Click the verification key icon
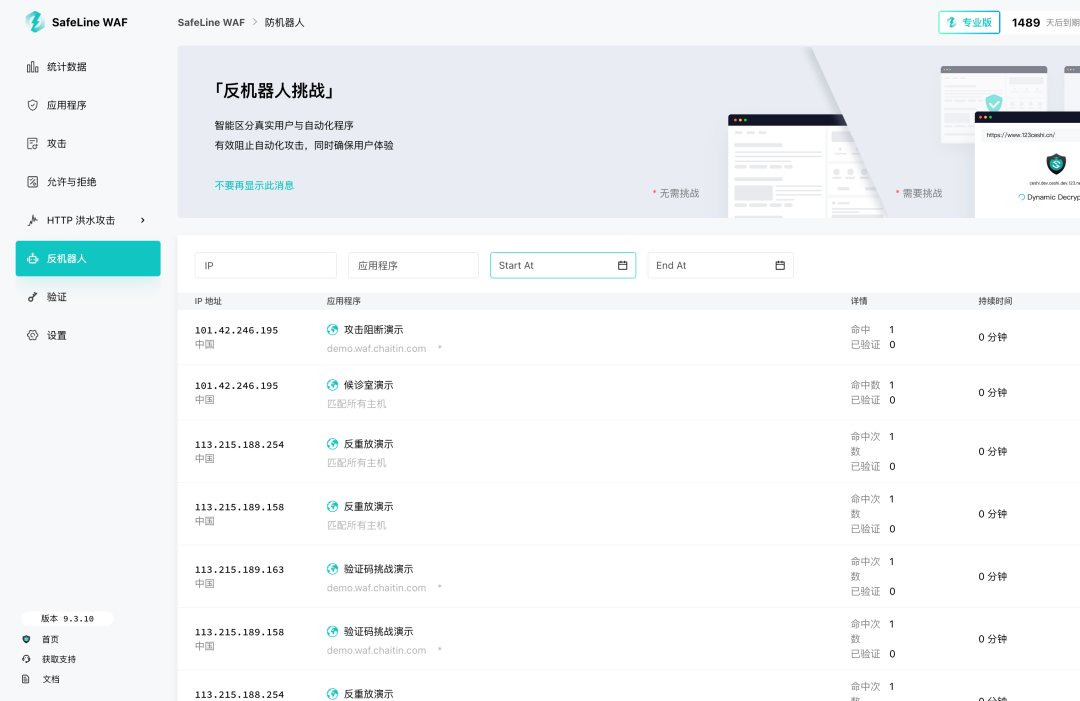 pos(32,297)
